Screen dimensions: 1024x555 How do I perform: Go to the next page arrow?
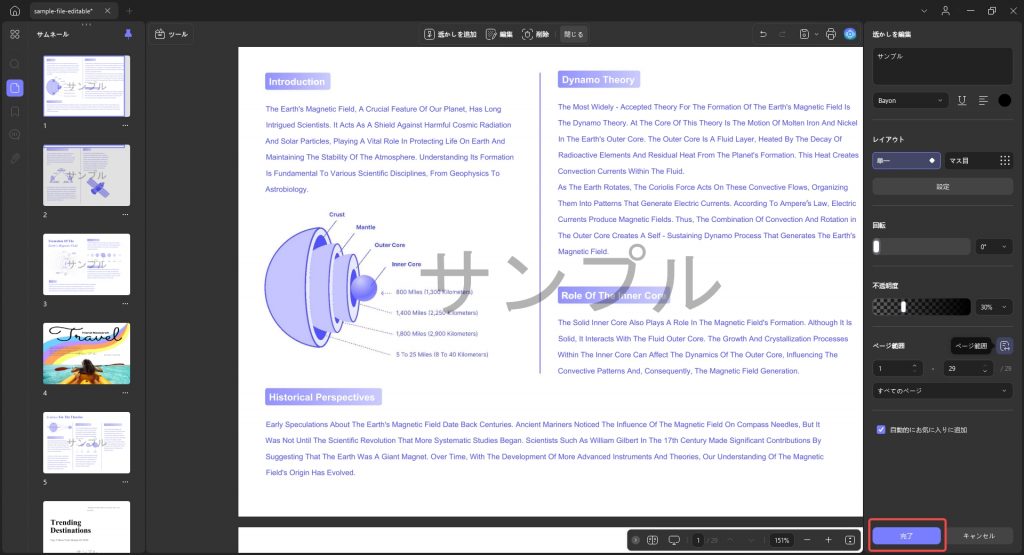(x=751, y=540)
